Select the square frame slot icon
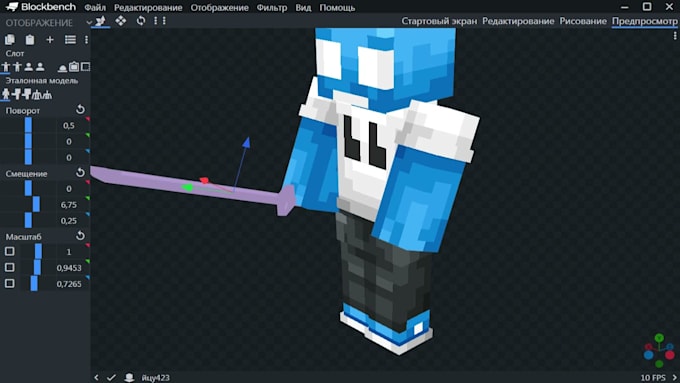This screenshot has width=680, height=383. 85,67
